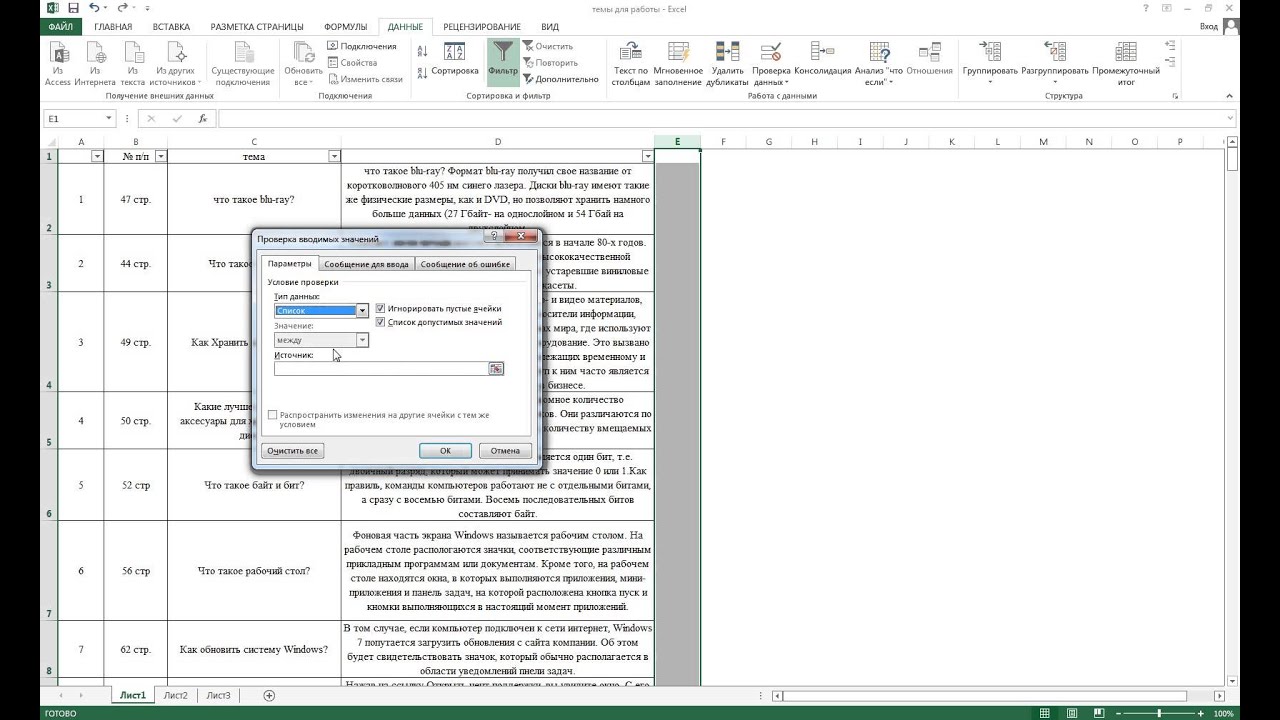Click the 100% zoom level text

point(1223,713)
